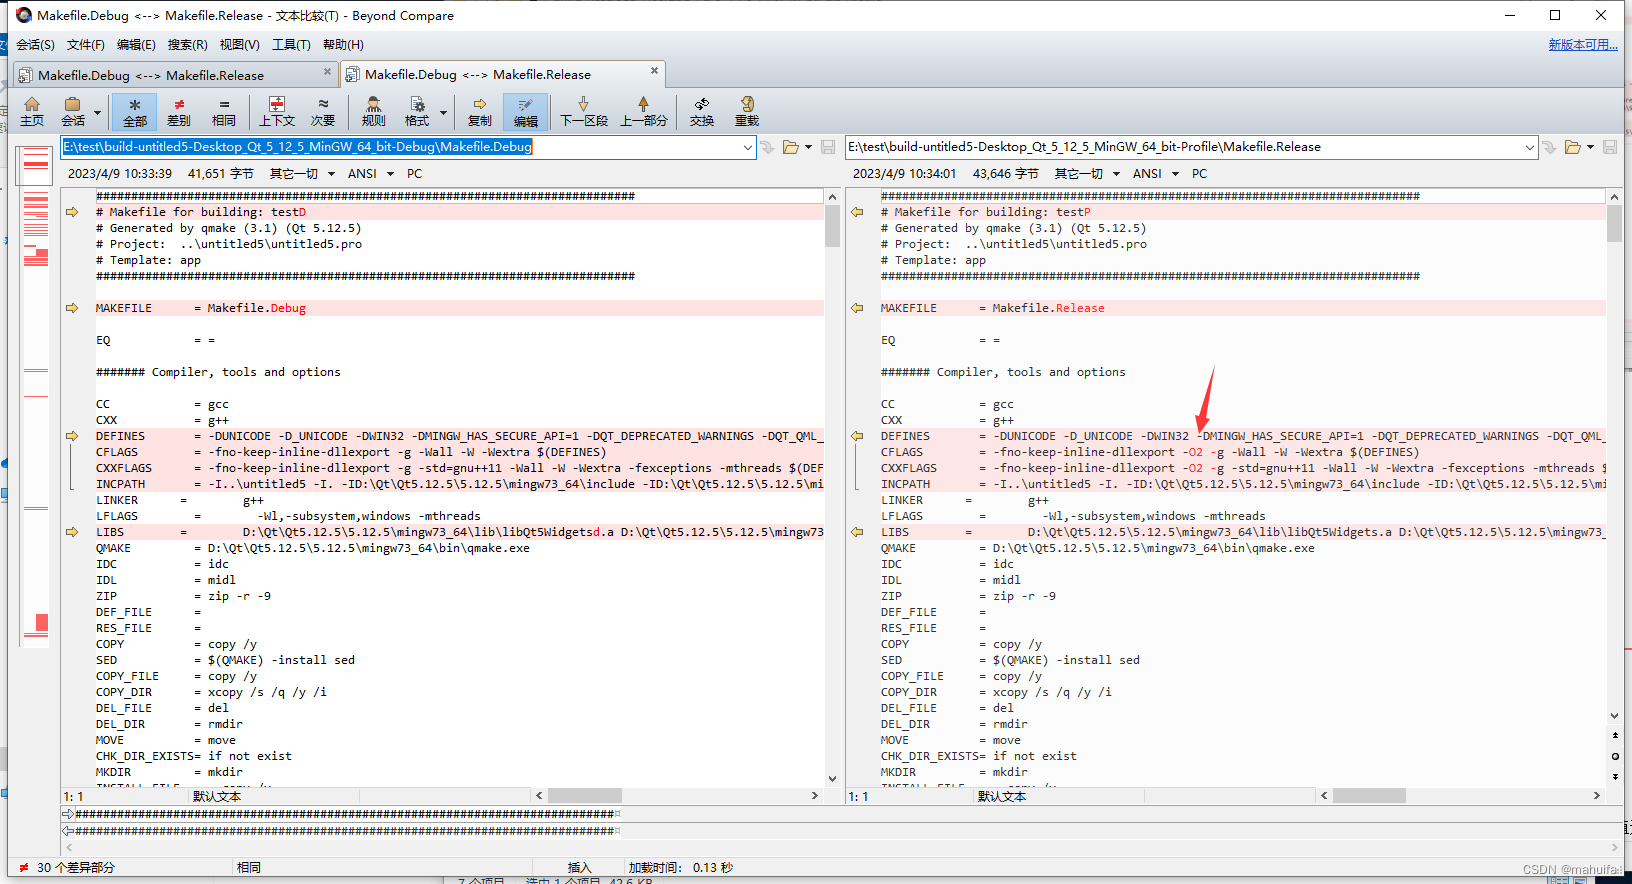Open 规则 rules dialog

tap(373, 111)
